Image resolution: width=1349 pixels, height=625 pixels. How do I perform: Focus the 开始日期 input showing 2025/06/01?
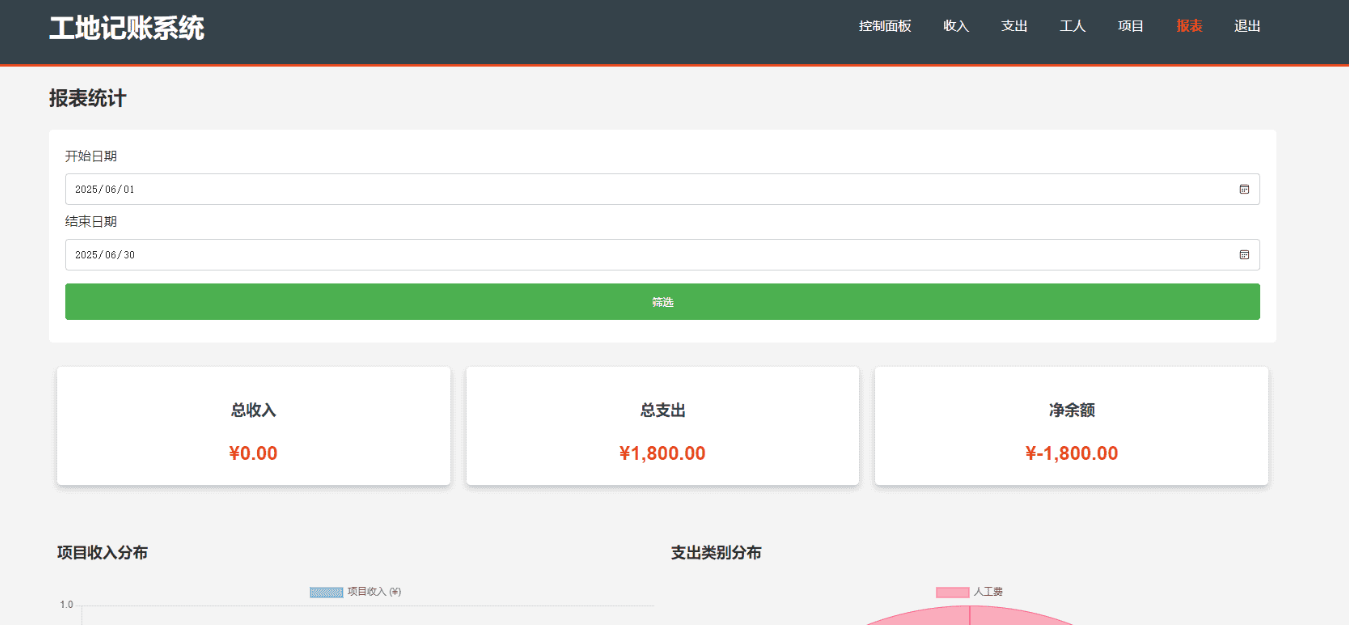click(x=662, y=189)
